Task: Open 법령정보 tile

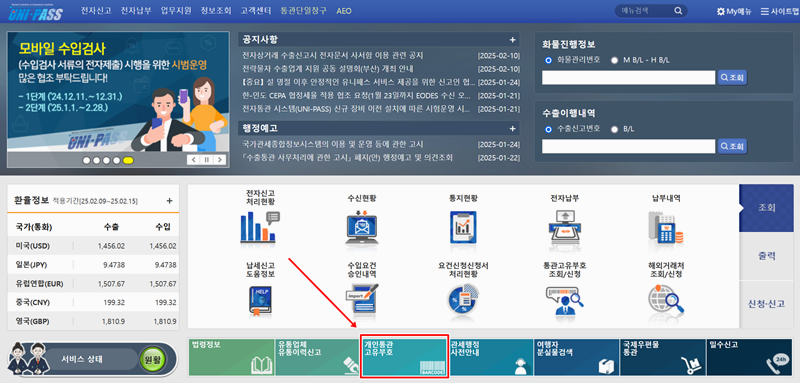Action: (x=232, y=358)
